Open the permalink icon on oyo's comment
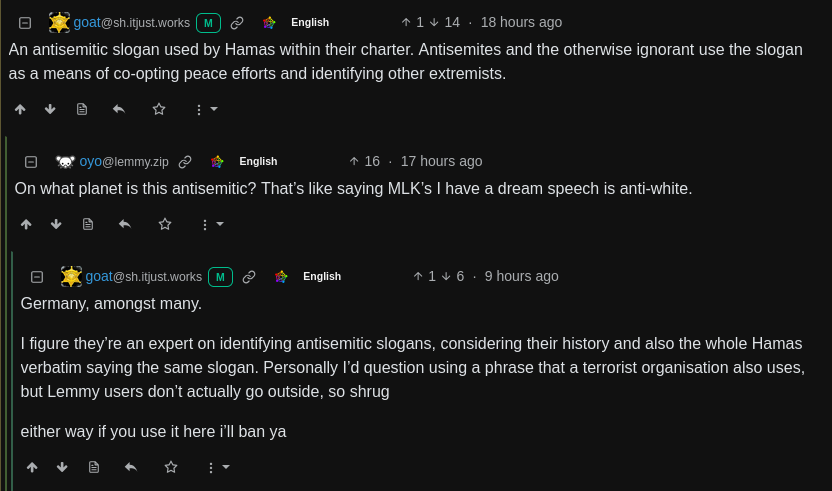 [x=185, y=162]
